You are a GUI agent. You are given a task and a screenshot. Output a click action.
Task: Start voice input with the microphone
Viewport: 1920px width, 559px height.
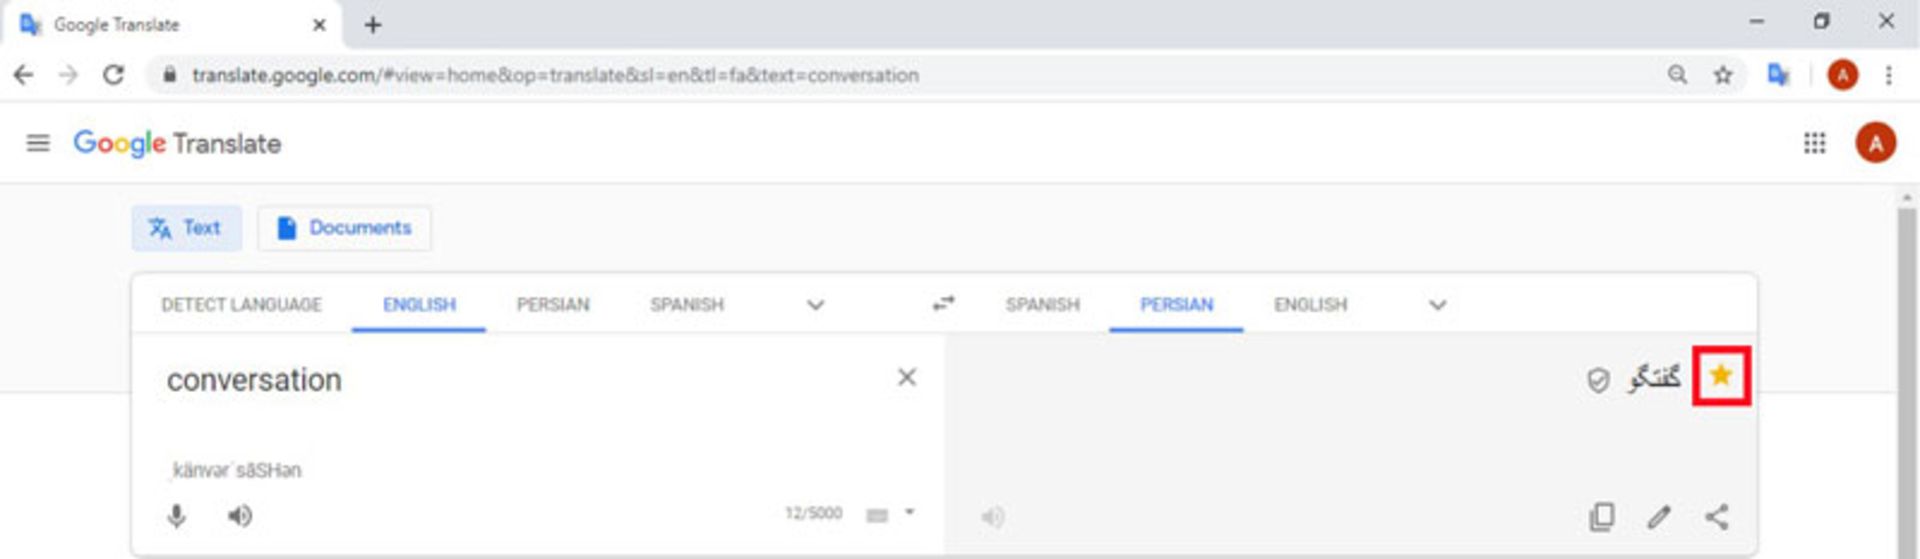(x=176, y=516)
